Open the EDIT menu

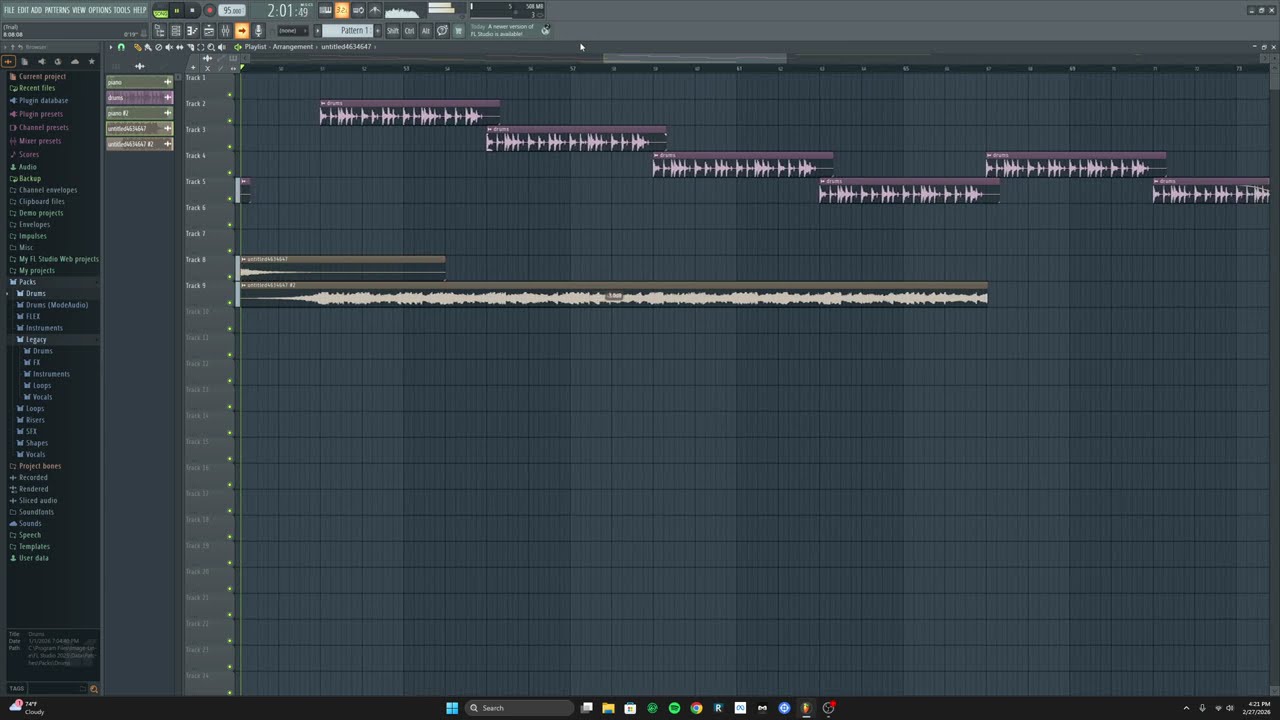[x=23, y=10]
